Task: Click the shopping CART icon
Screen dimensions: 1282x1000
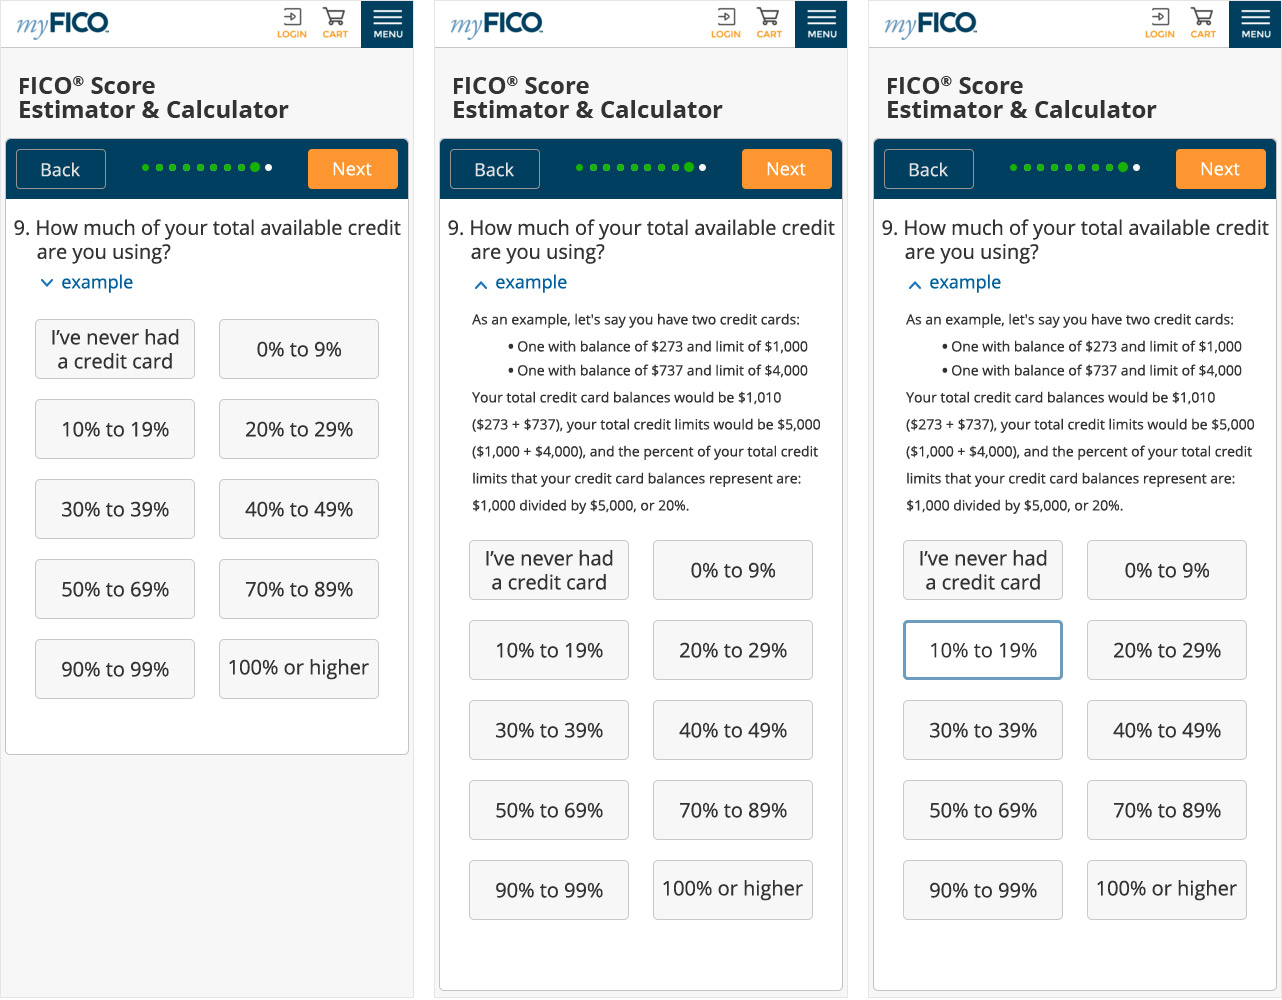Action: point(334,22)
